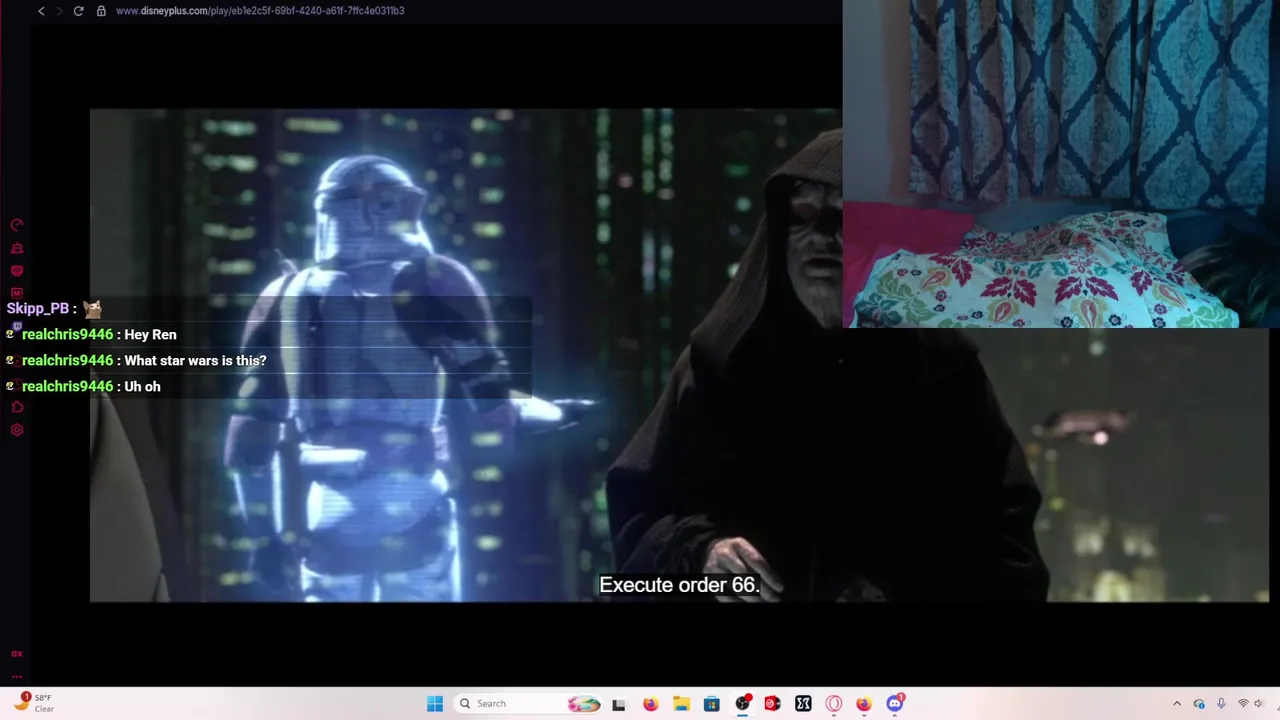The width and height of the screenshot is (1280, 720).
Task: Open the Wi-Fi network tray icon
Action: click(x=1243, y=704)
